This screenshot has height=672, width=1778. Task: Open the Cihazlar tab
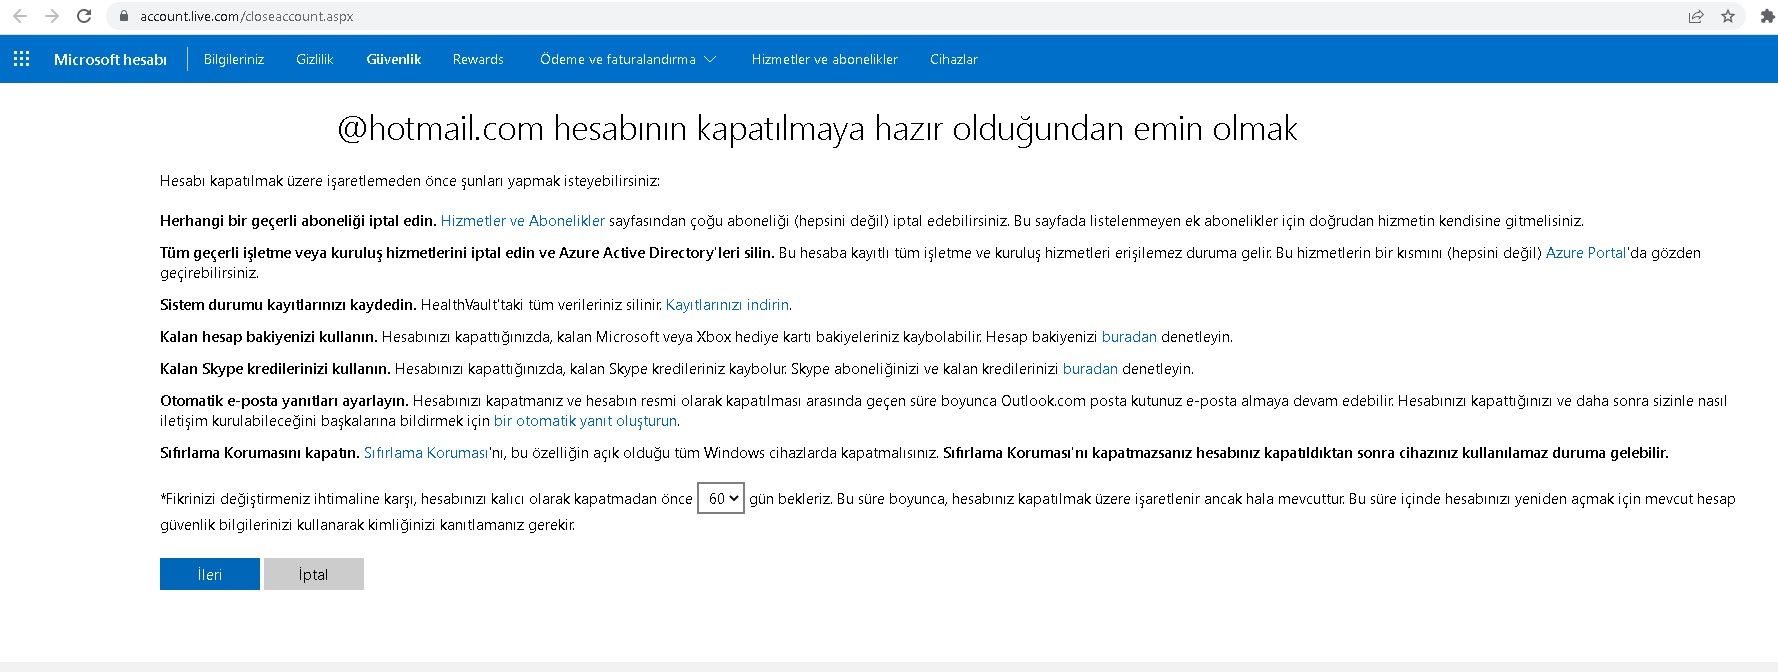[x=954, y=59]
